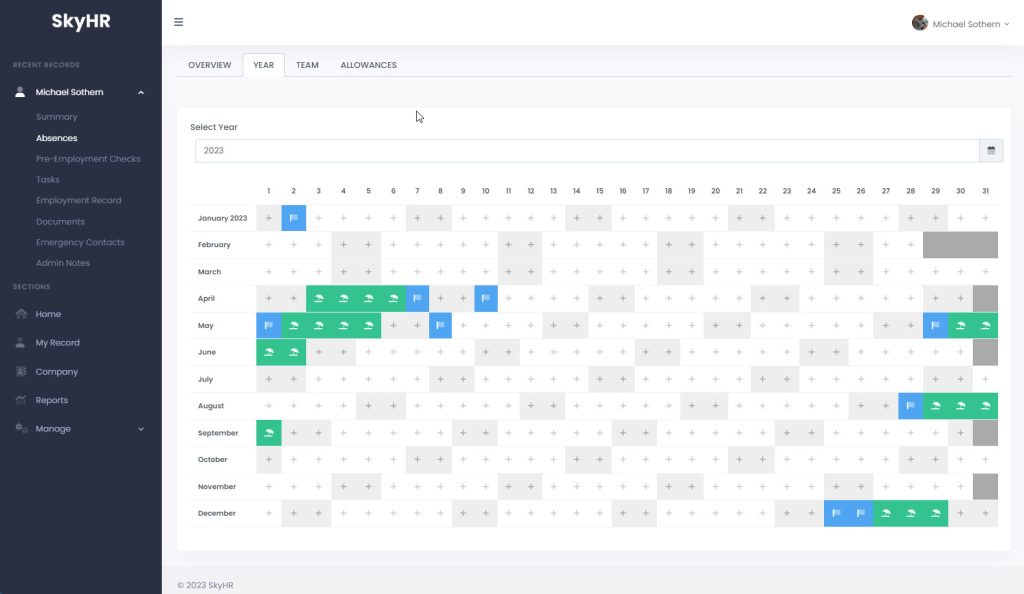Collapse the Michael Sothern record menu
1024x594 pixels.
pyautogui.click(x=141, y=93)
